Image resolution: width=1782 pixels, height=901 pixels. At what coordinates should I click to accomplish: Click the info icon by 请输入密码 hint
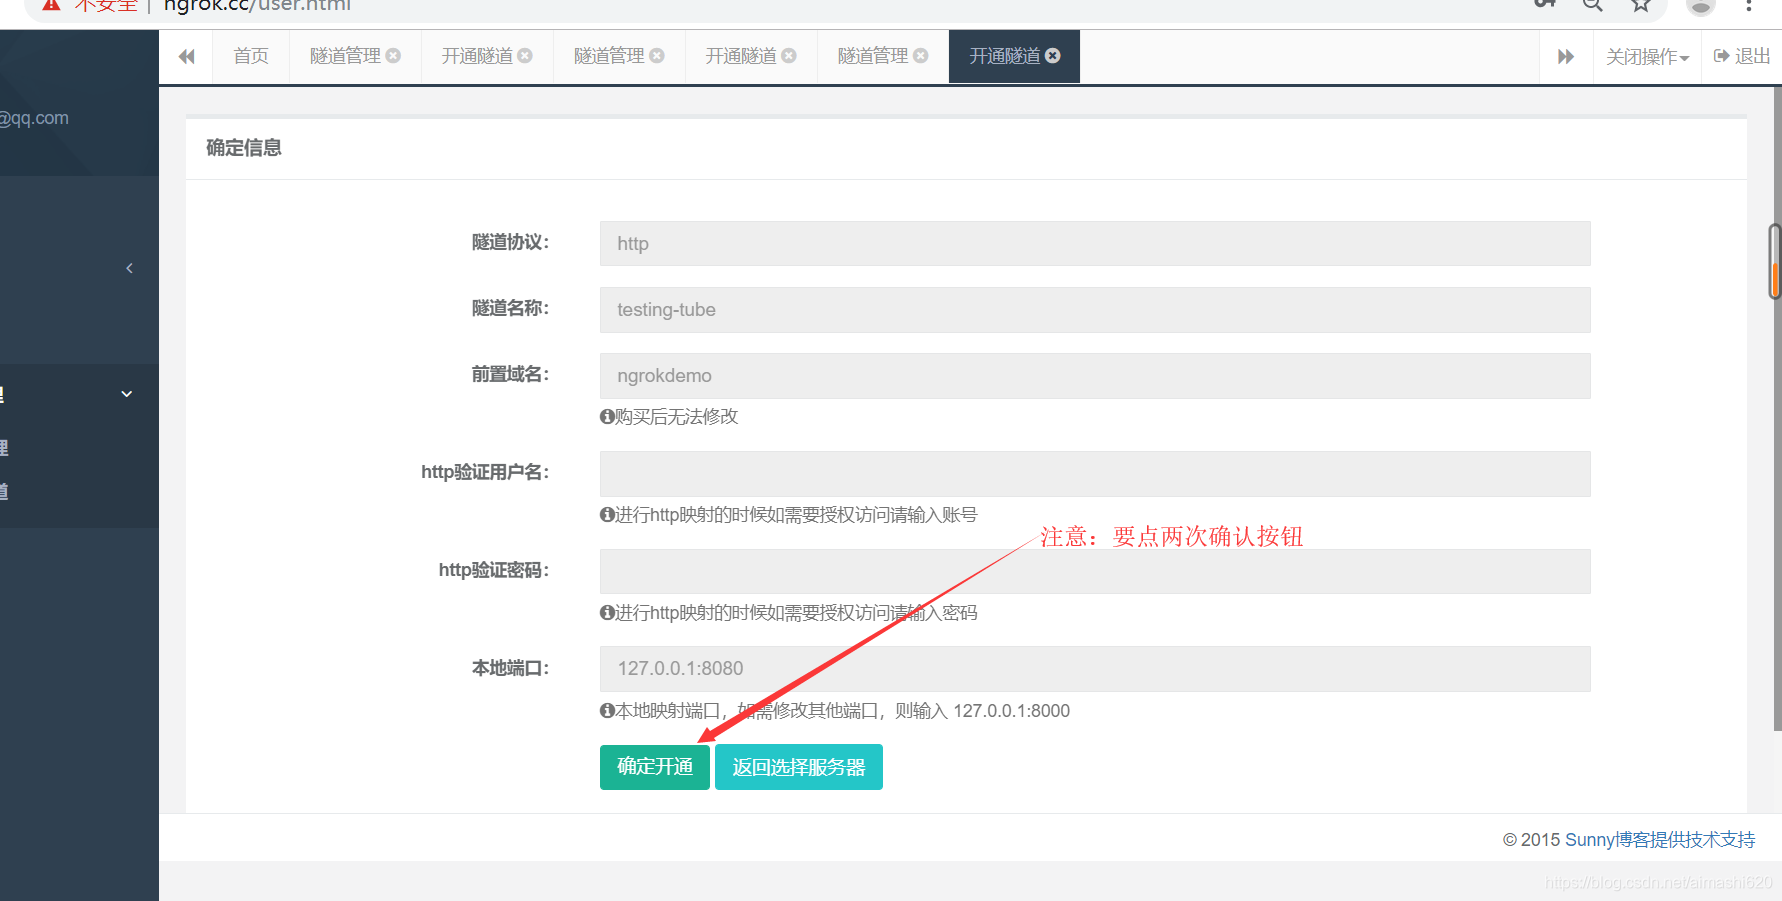coord(607,613)
